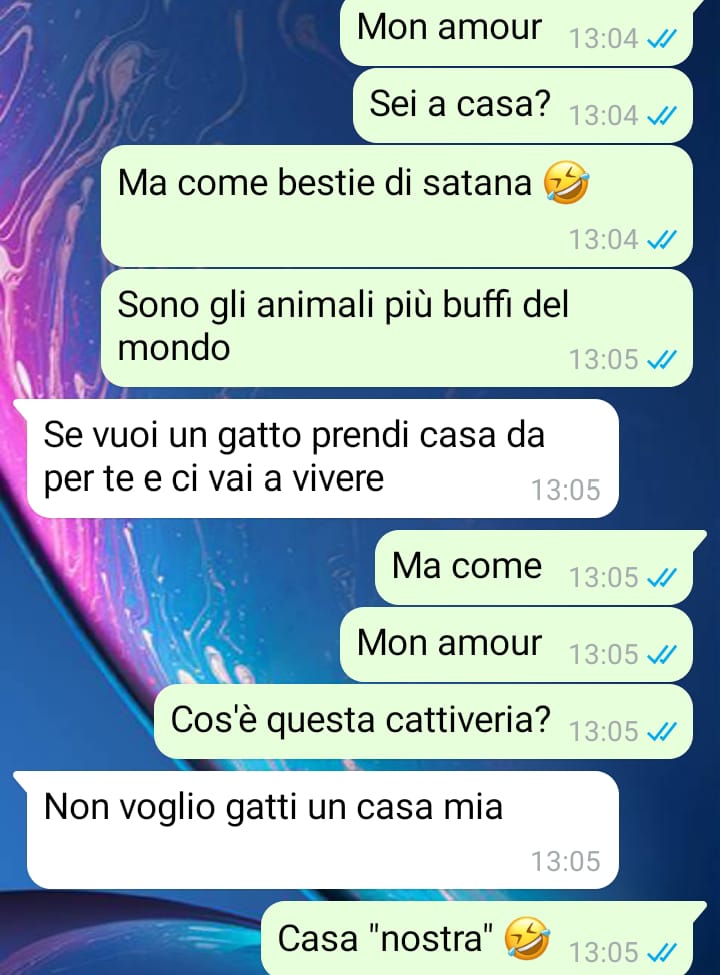Tap the 13:05 timestamp on "Se vuoi un gatto"
720x975 pixels.
point(565,490)
